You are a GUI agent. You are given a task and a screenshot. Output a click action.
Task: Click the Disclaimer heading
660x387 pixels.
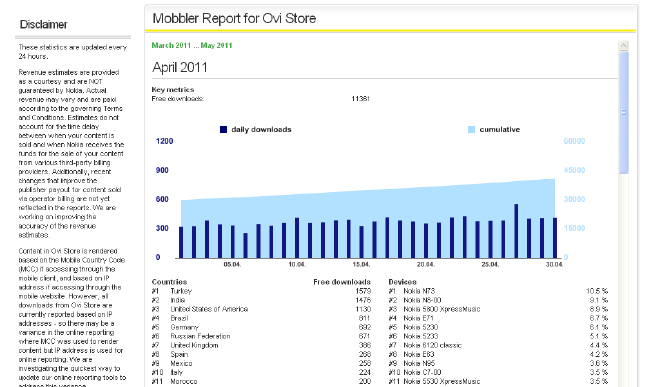coord(43,24)
